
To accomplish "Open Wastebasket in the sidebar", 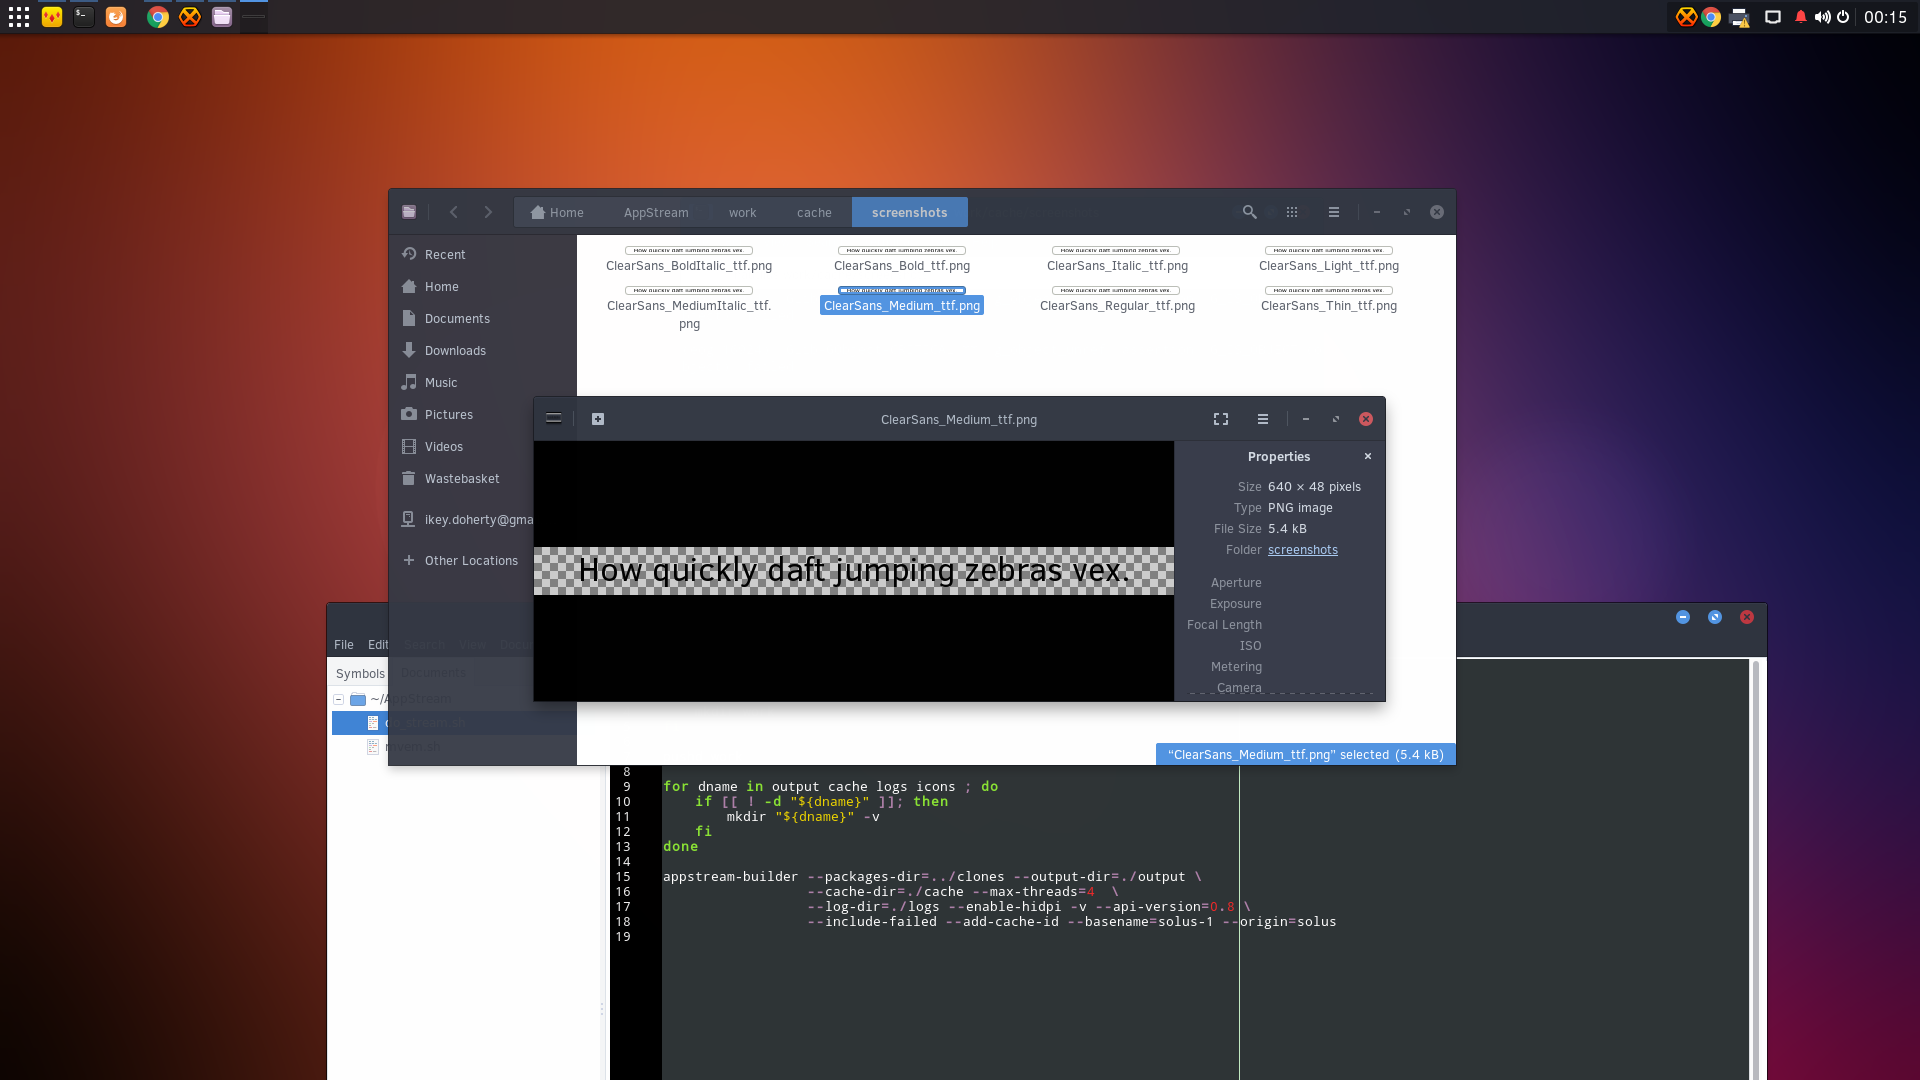I will pos(461,478).
